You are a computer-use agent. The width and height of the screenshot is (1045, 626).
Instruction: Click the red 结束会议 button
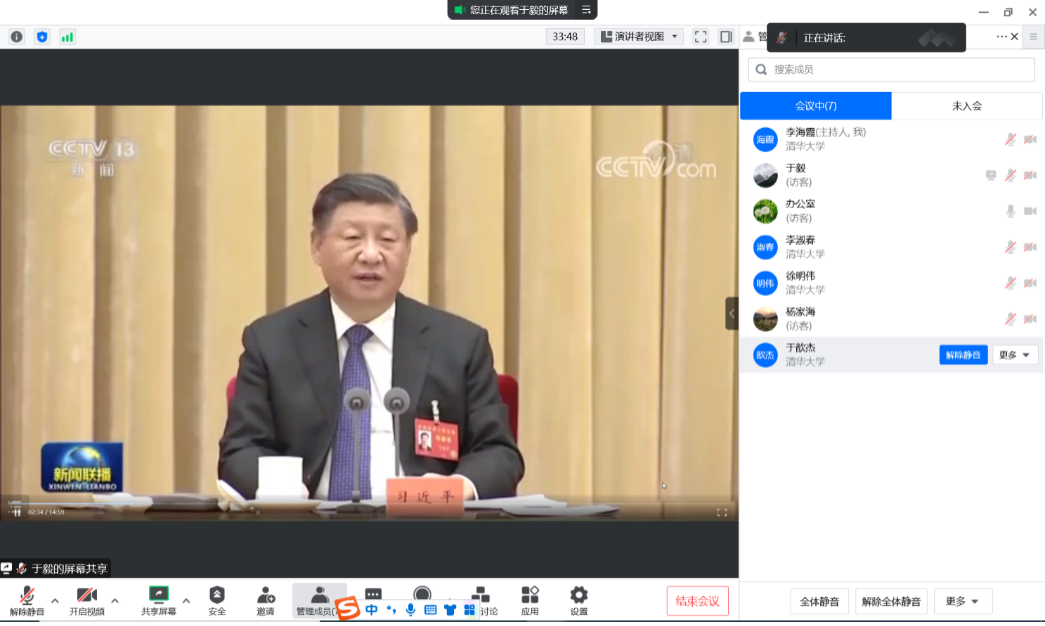tap(697, 601)
